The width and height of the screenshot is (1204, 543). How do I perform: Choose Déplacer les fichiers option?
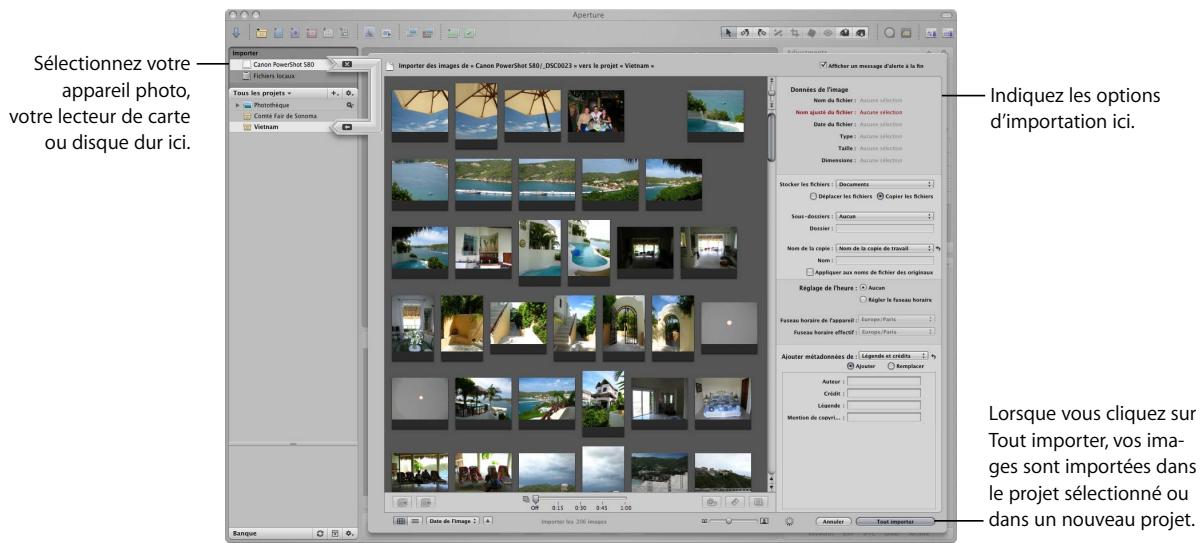[x=811, y=195]
